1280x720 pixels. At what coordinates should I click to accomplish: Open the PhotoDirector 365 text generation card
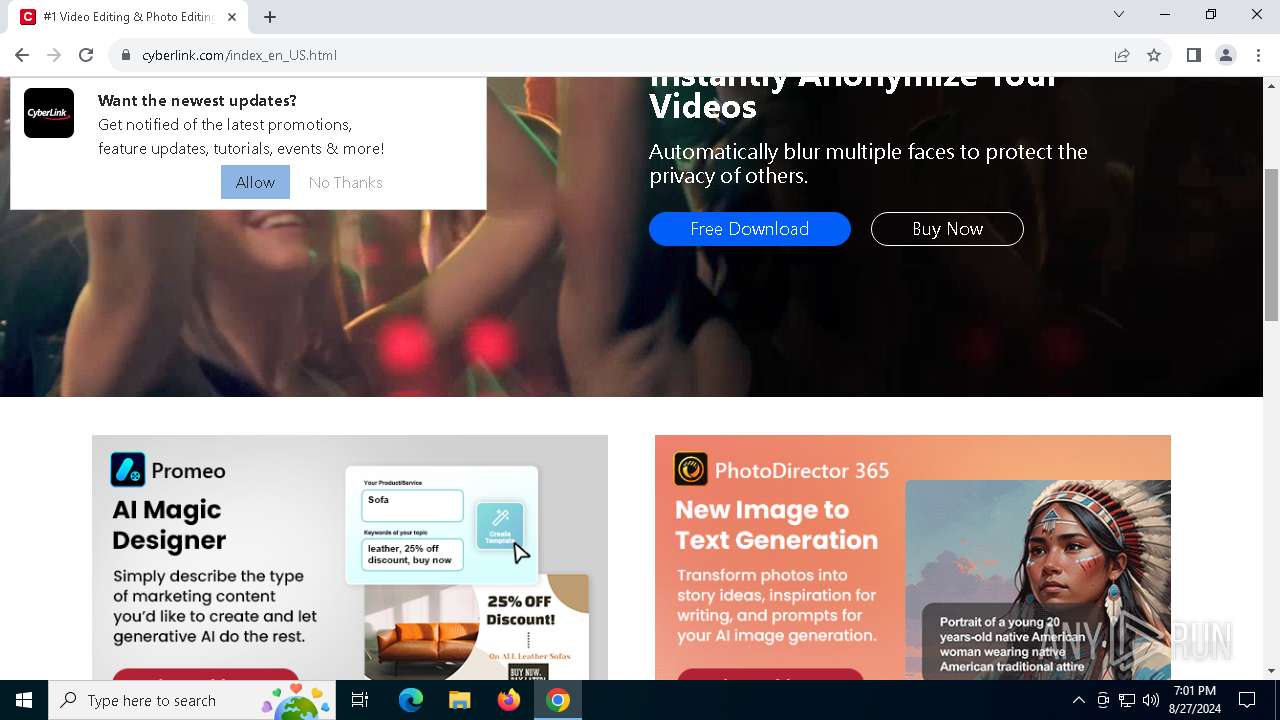coord(913,557)
